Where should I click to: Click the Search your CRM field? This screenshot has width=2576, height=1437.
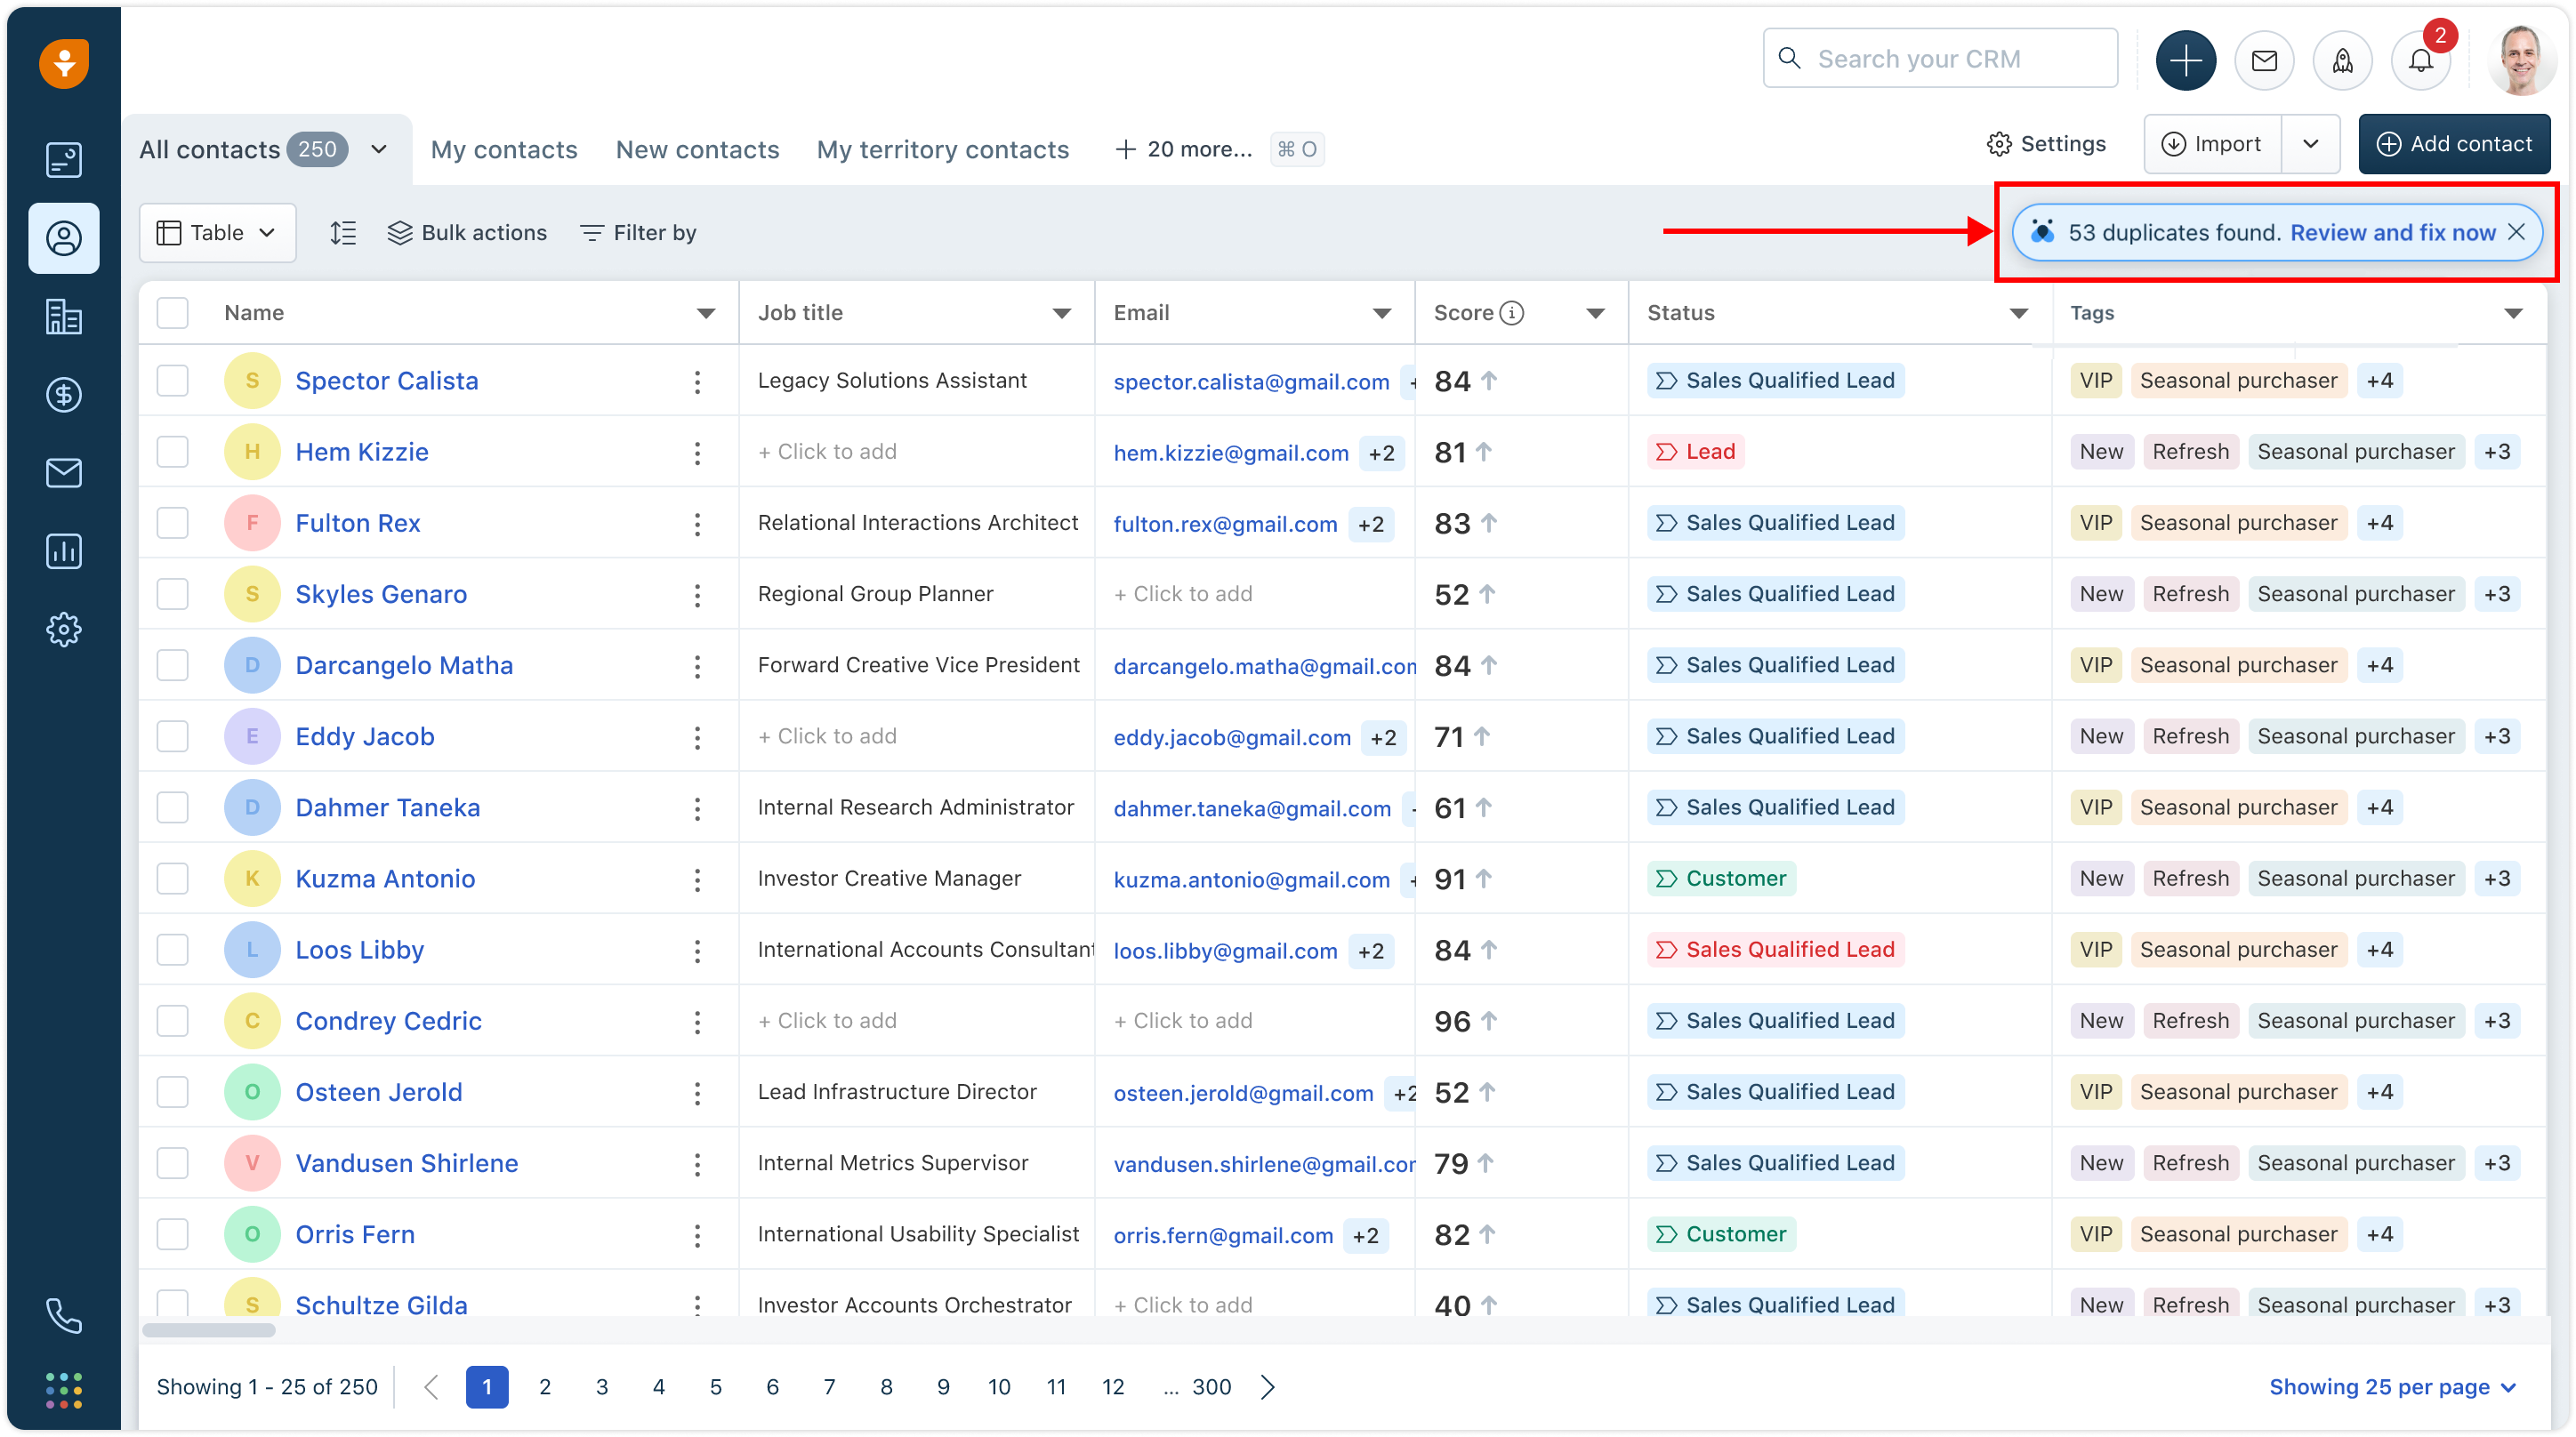1940,59
